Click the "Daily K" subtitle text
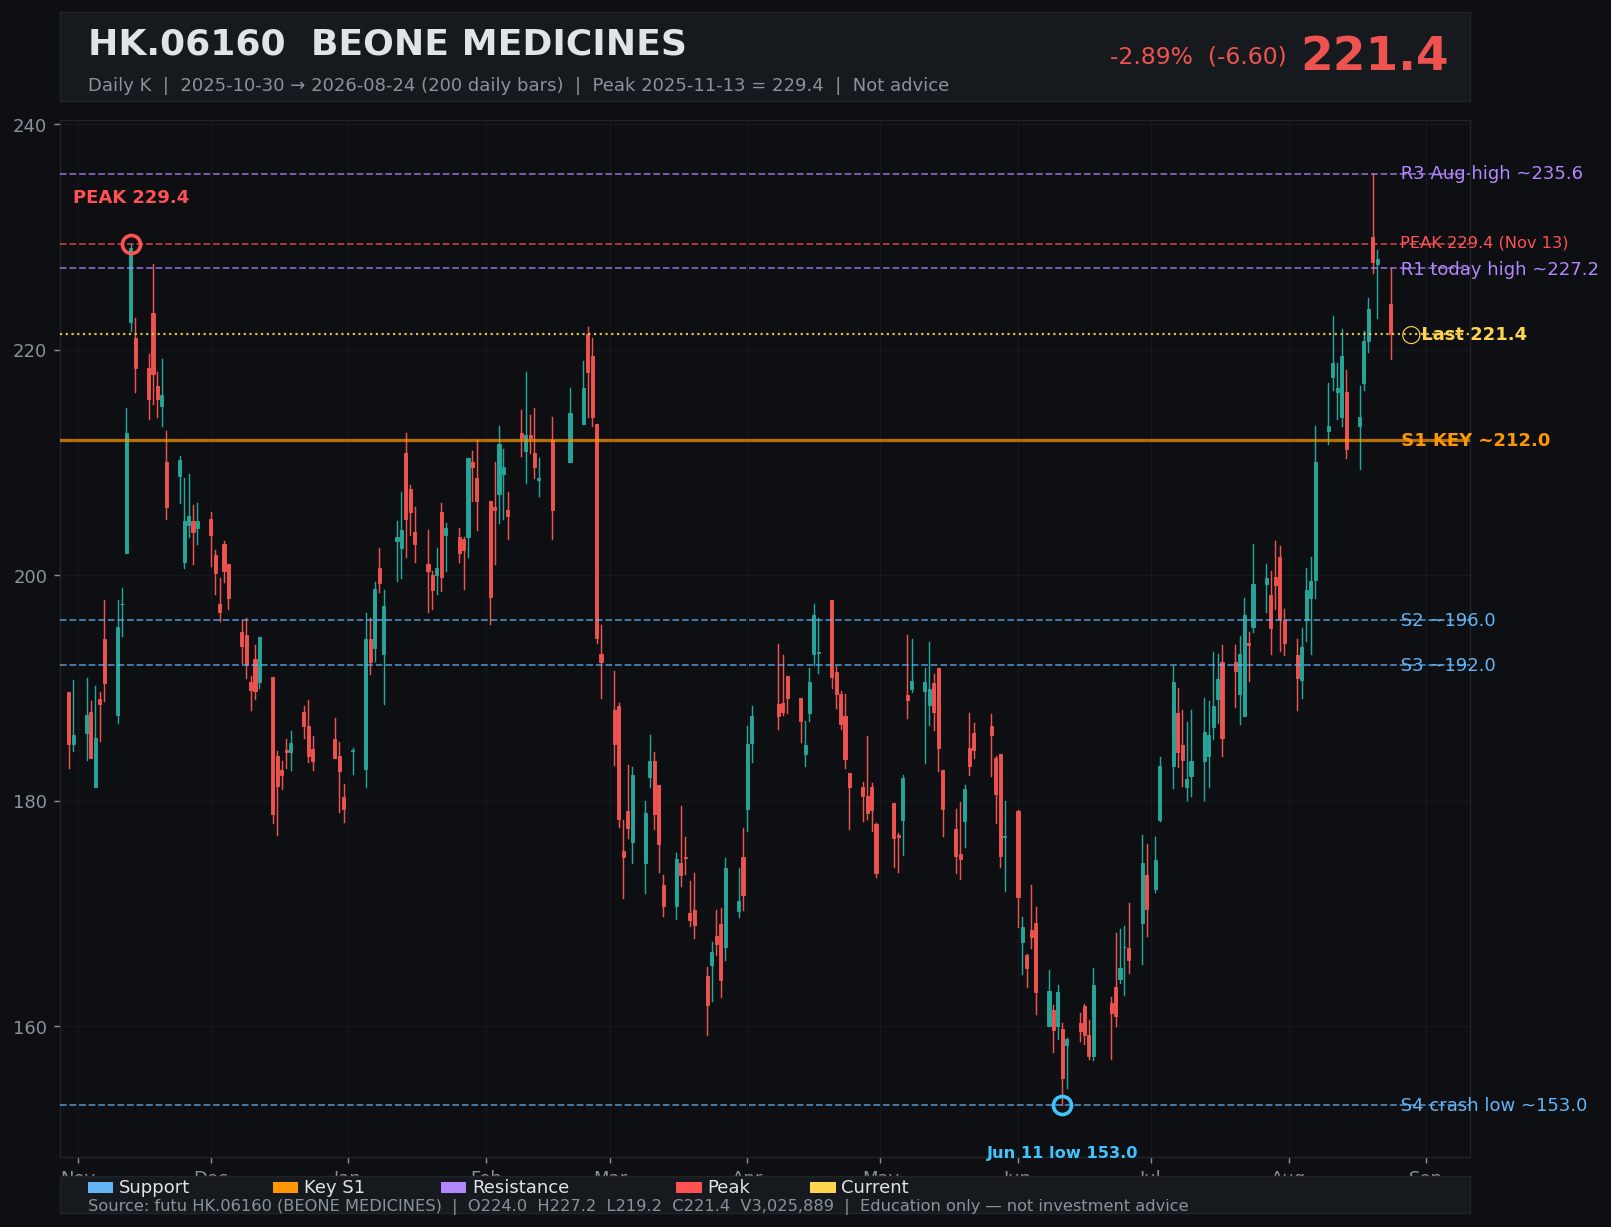Image resolution: width=1611 pixels, height=1227 pixels. [119, 85]
